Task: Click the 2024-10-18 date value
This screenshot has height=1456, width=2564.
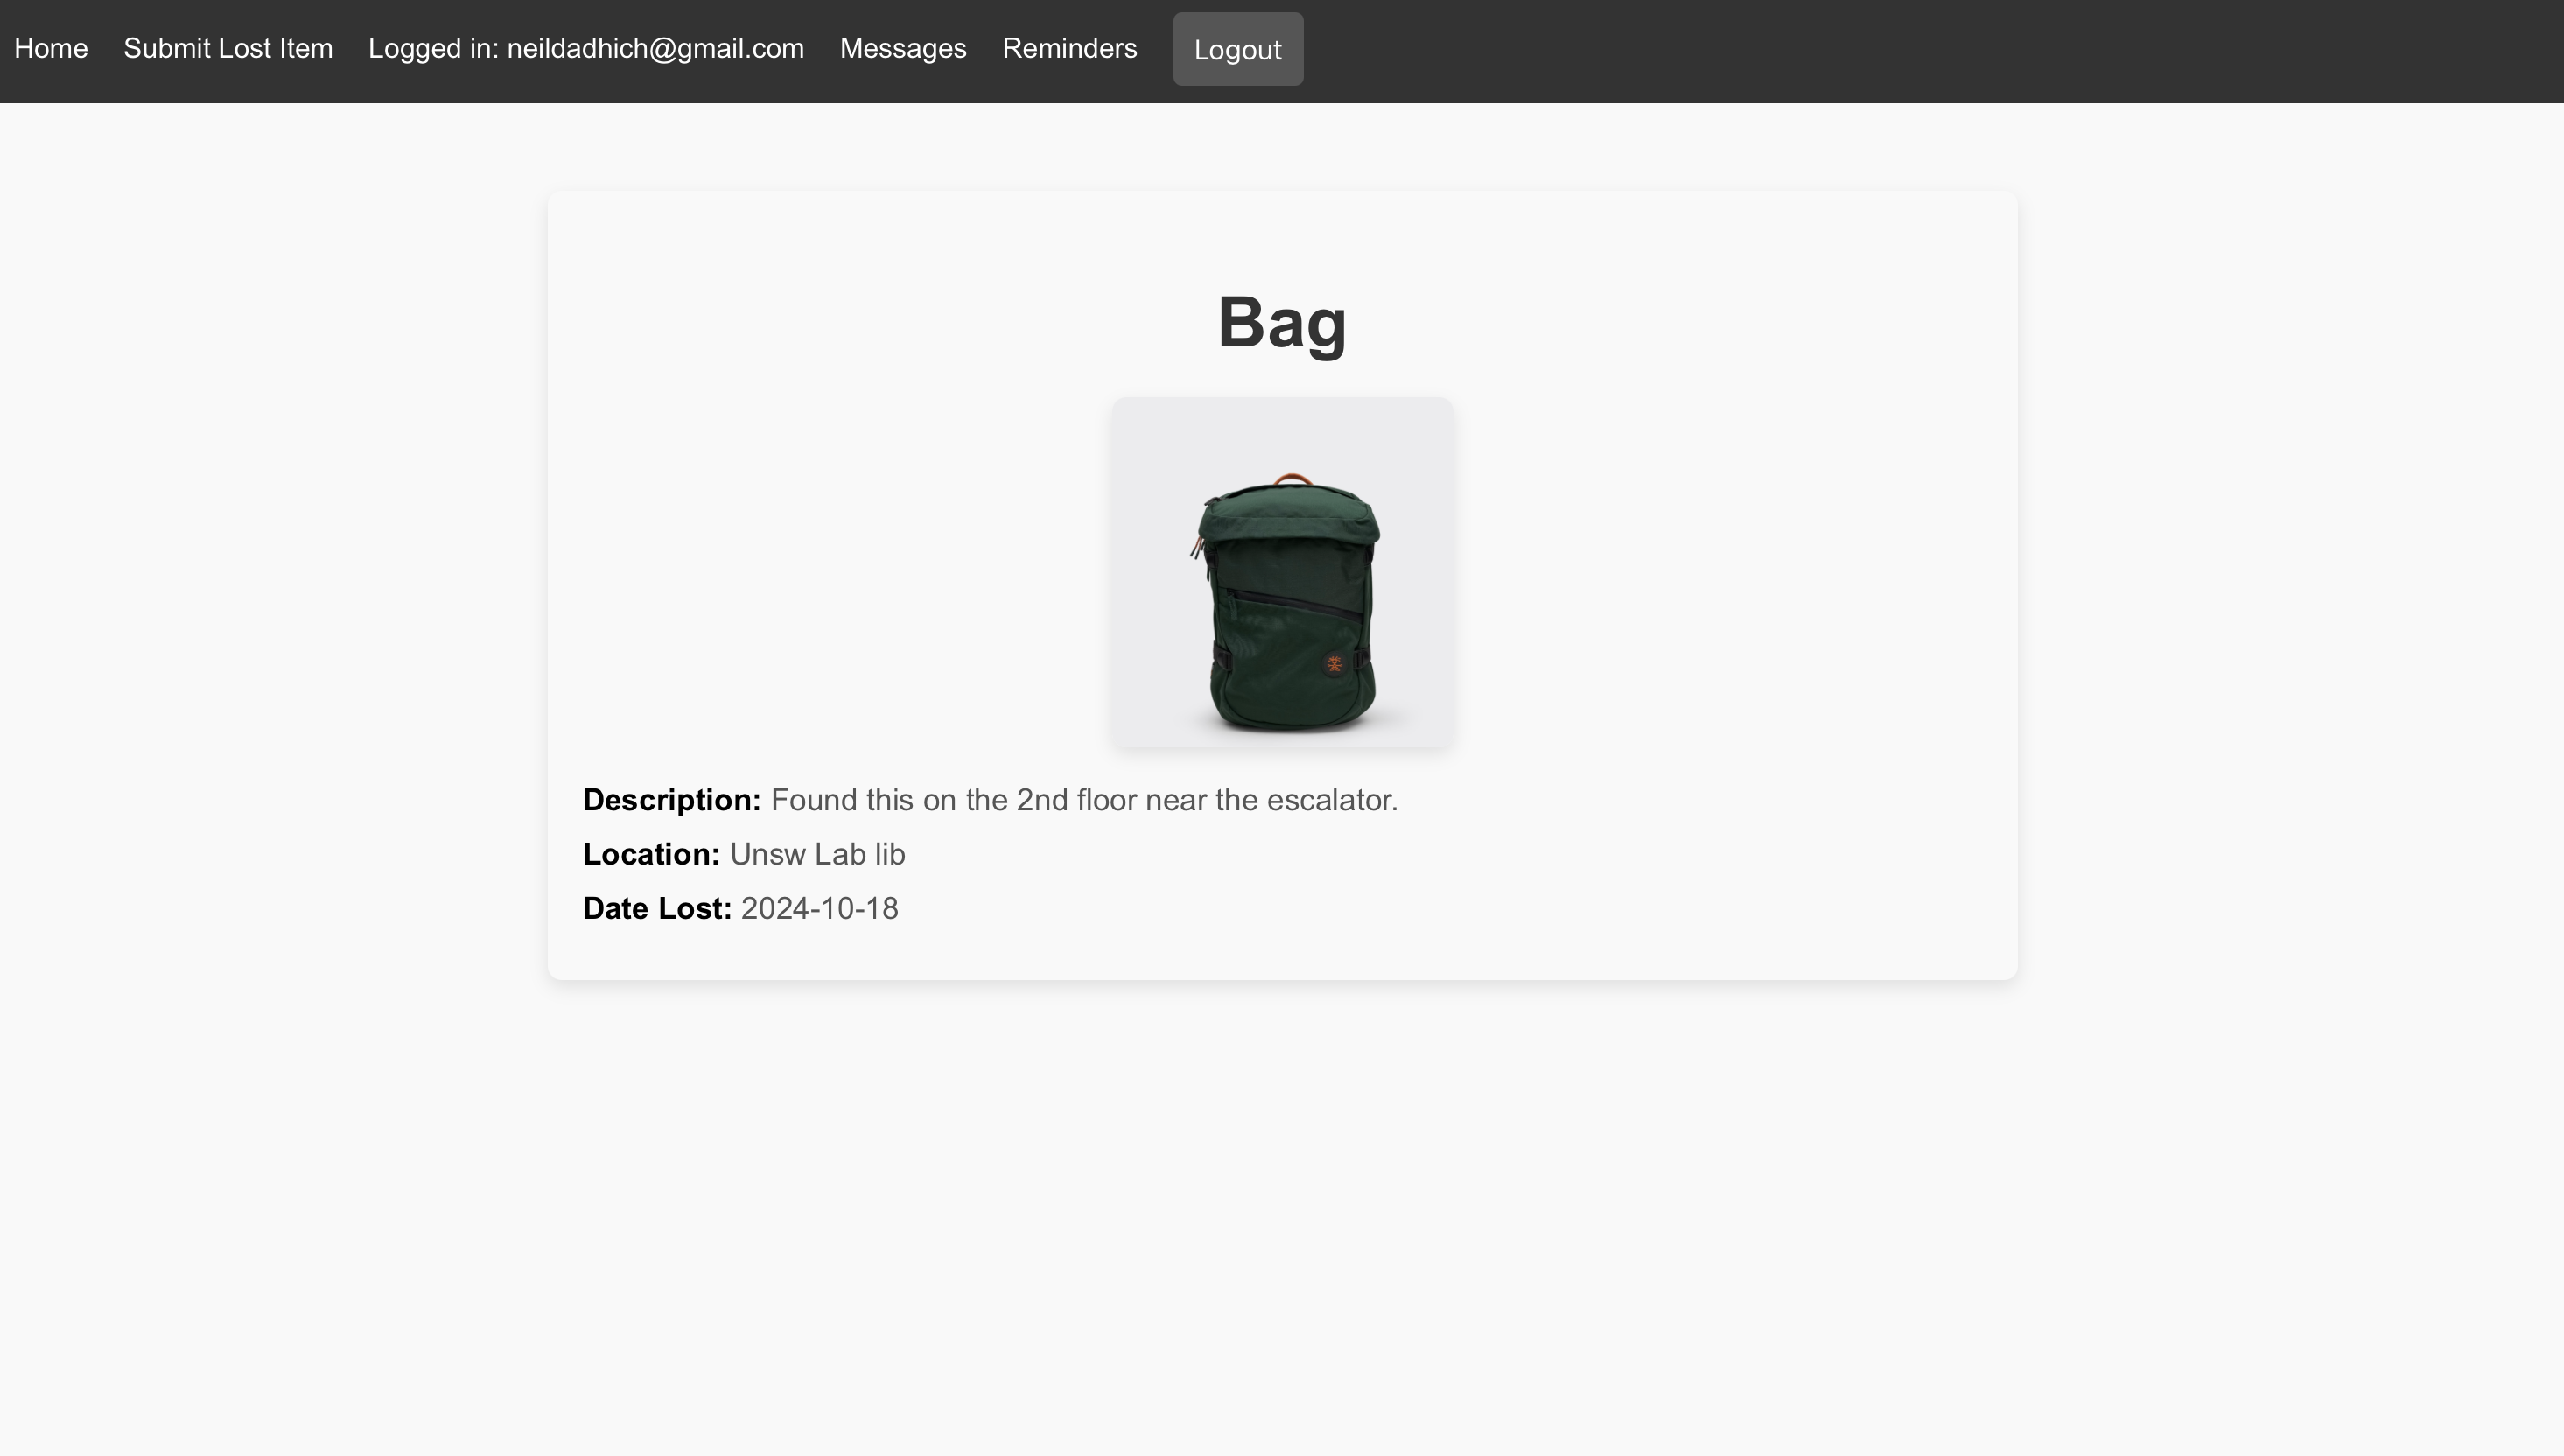Action: (819, 908)
